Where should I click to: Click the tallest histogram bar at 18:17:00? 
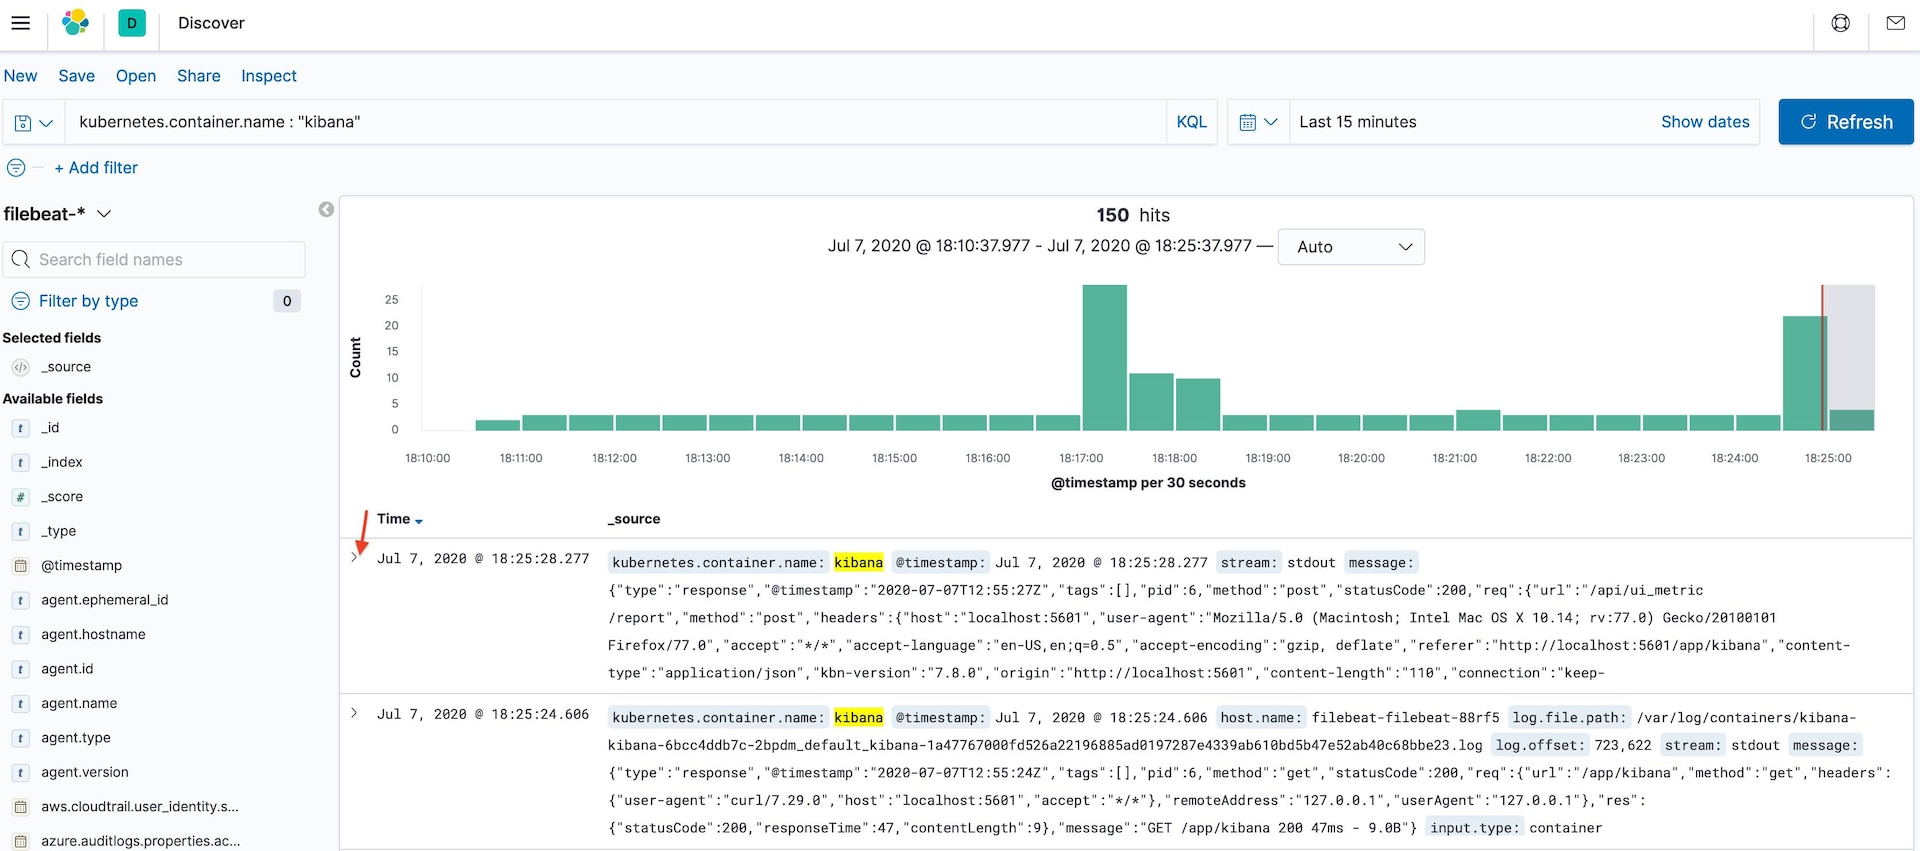click(1104, 358)
